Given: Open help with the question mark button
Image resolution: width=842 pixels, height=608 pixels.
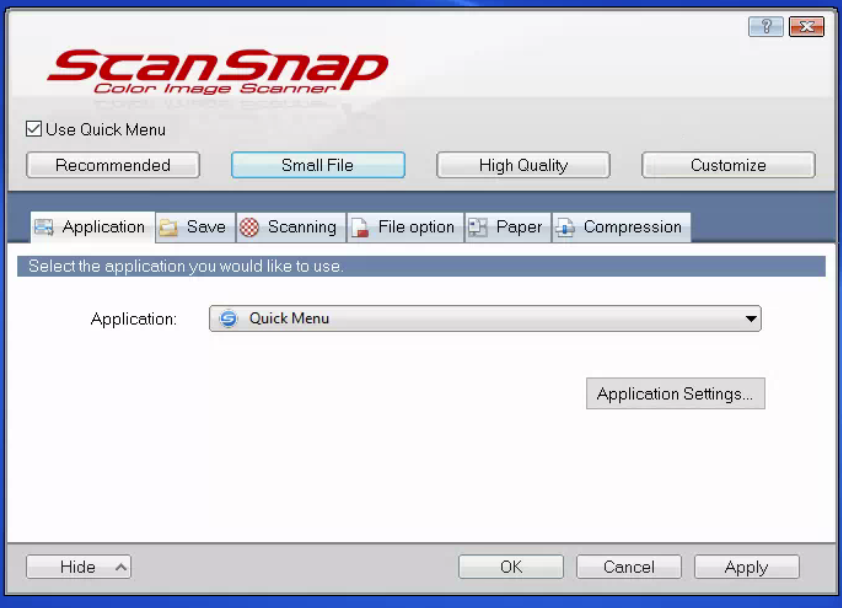Looking at the screenshot, I should coord(766,26).
